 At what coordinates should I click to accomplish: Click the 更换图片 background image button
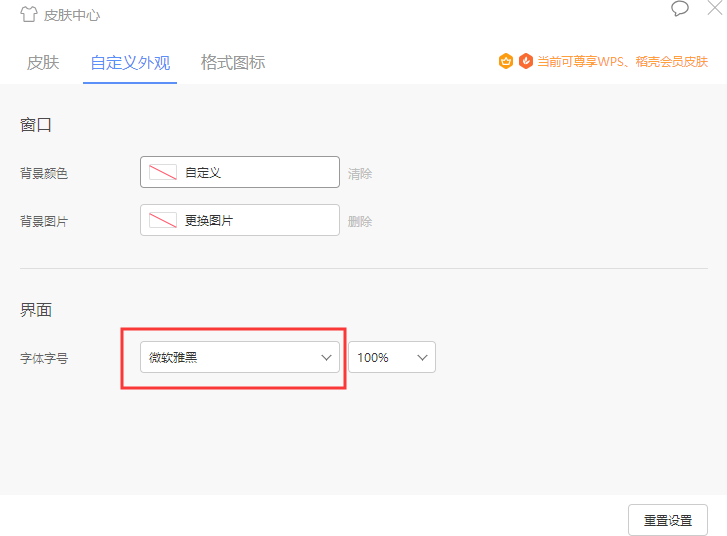coord(240,220)
